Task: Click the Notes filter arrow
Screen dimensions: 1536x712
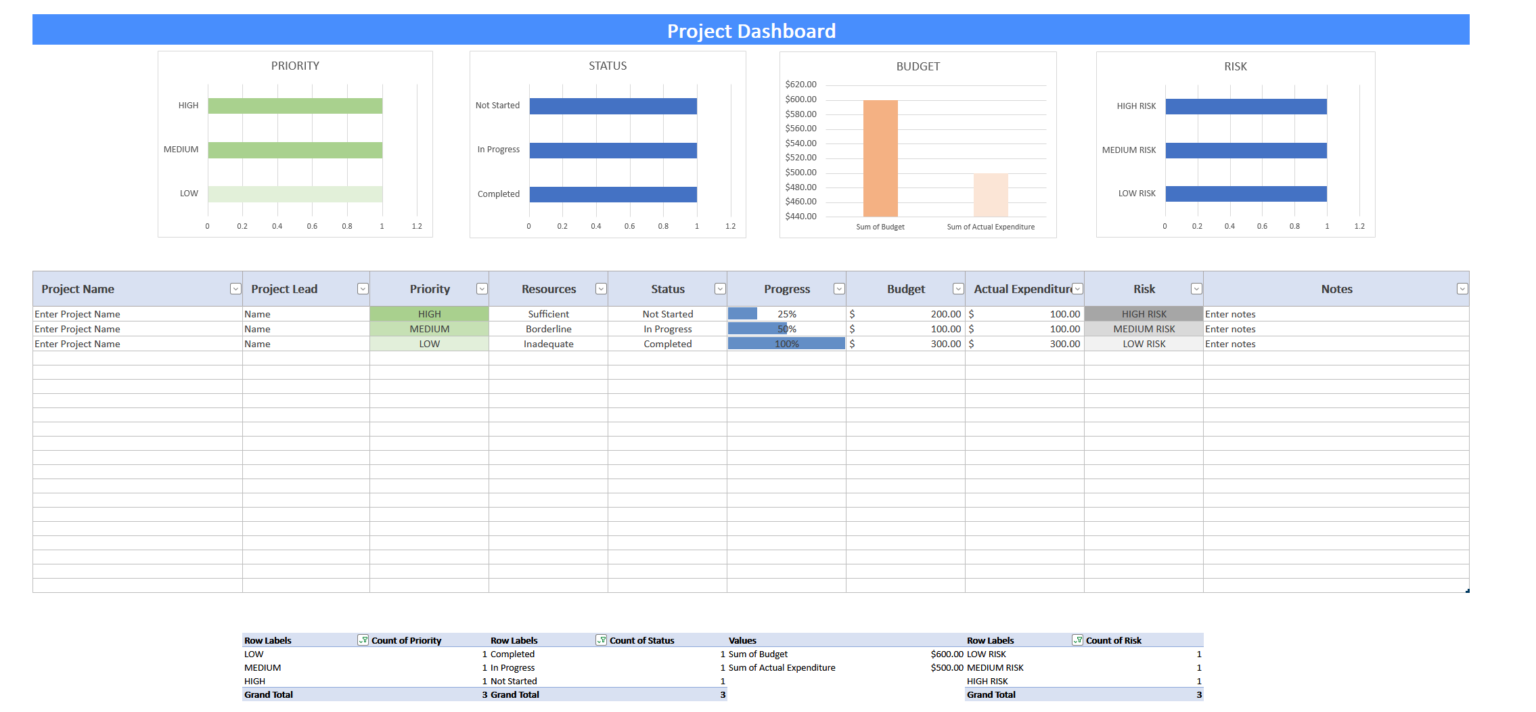Action: coord(1460,288)
